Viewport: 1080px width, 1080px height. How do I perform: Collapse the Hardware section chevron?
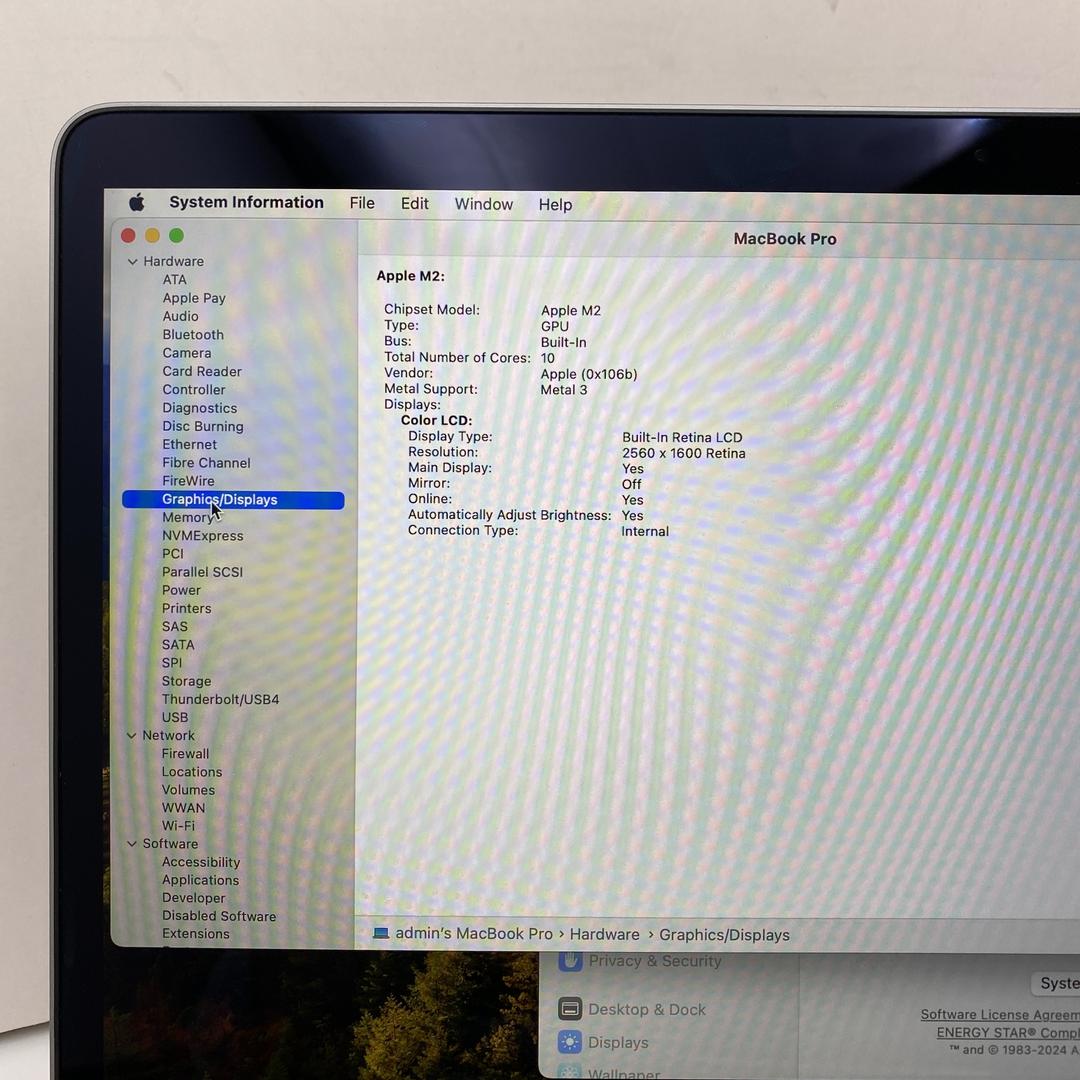(x=132, y=262)
